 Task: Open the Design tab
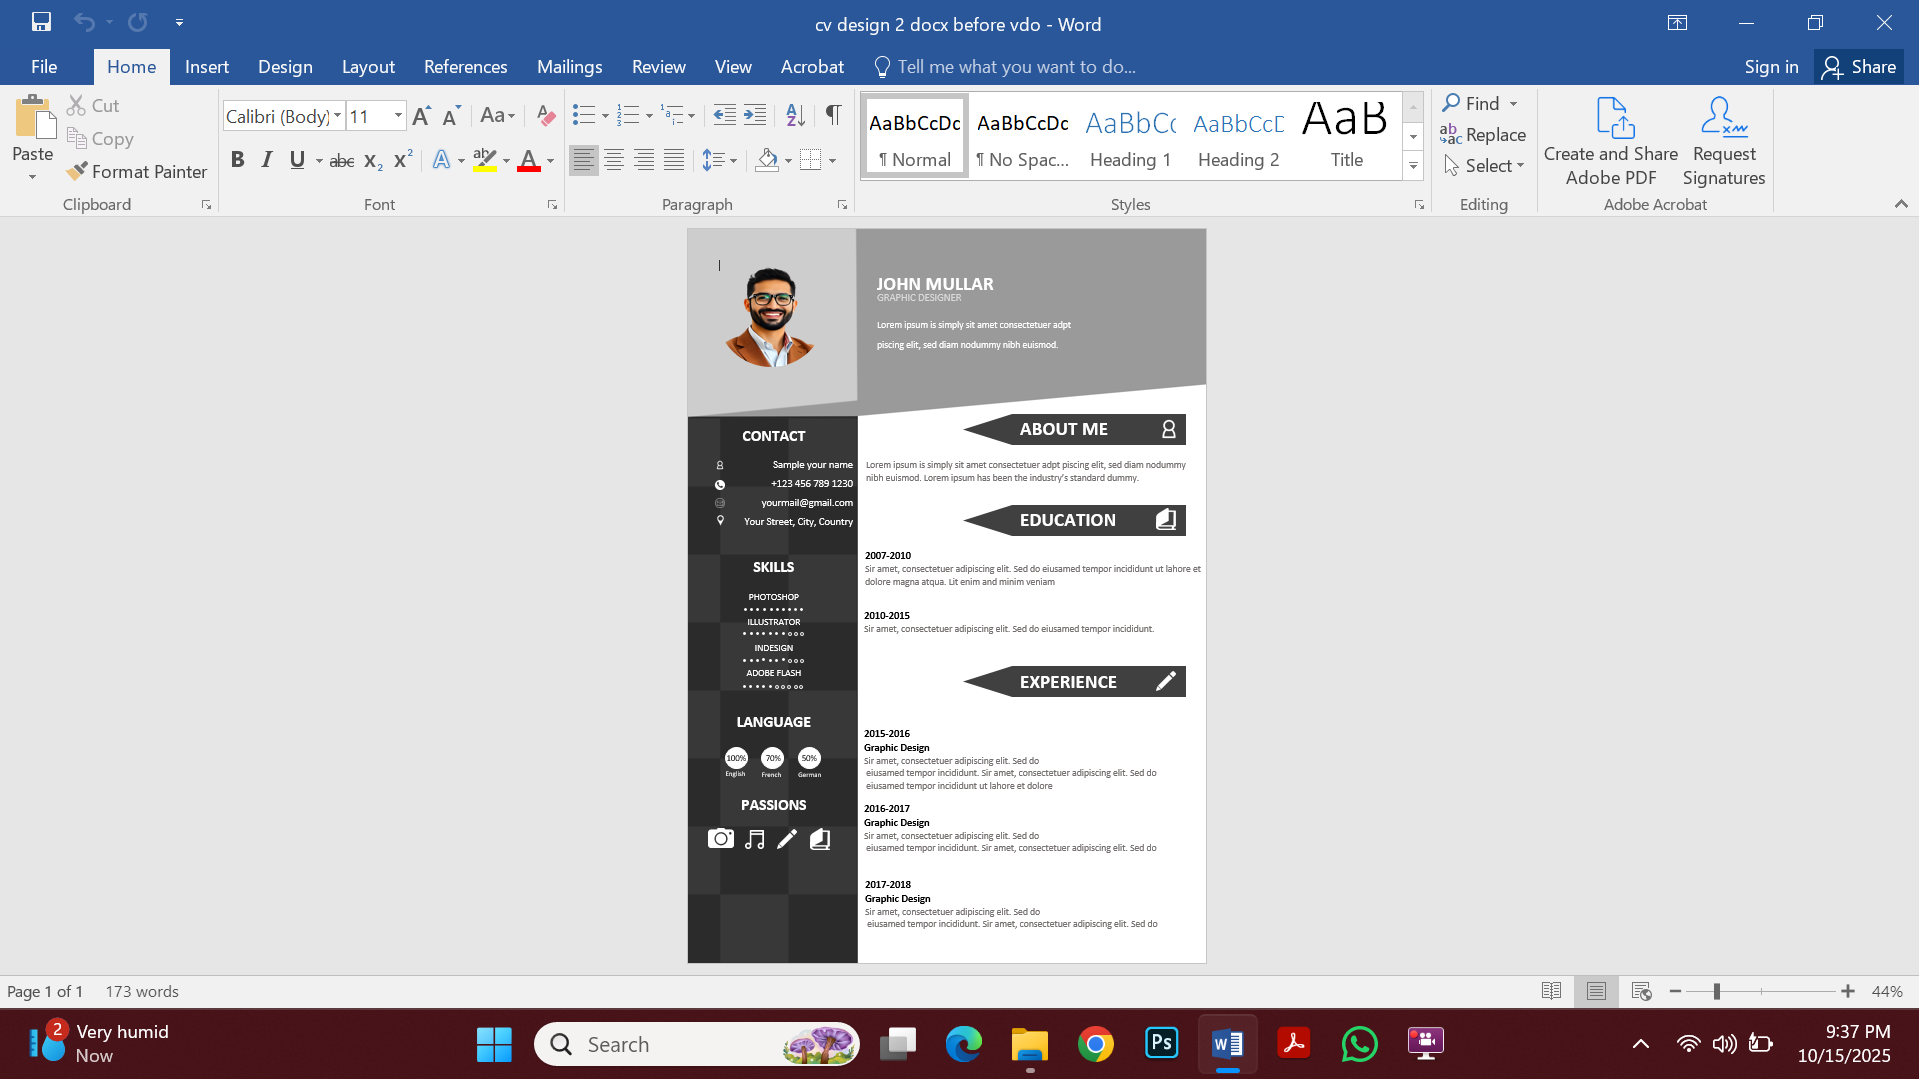click(x=285, y=67)
